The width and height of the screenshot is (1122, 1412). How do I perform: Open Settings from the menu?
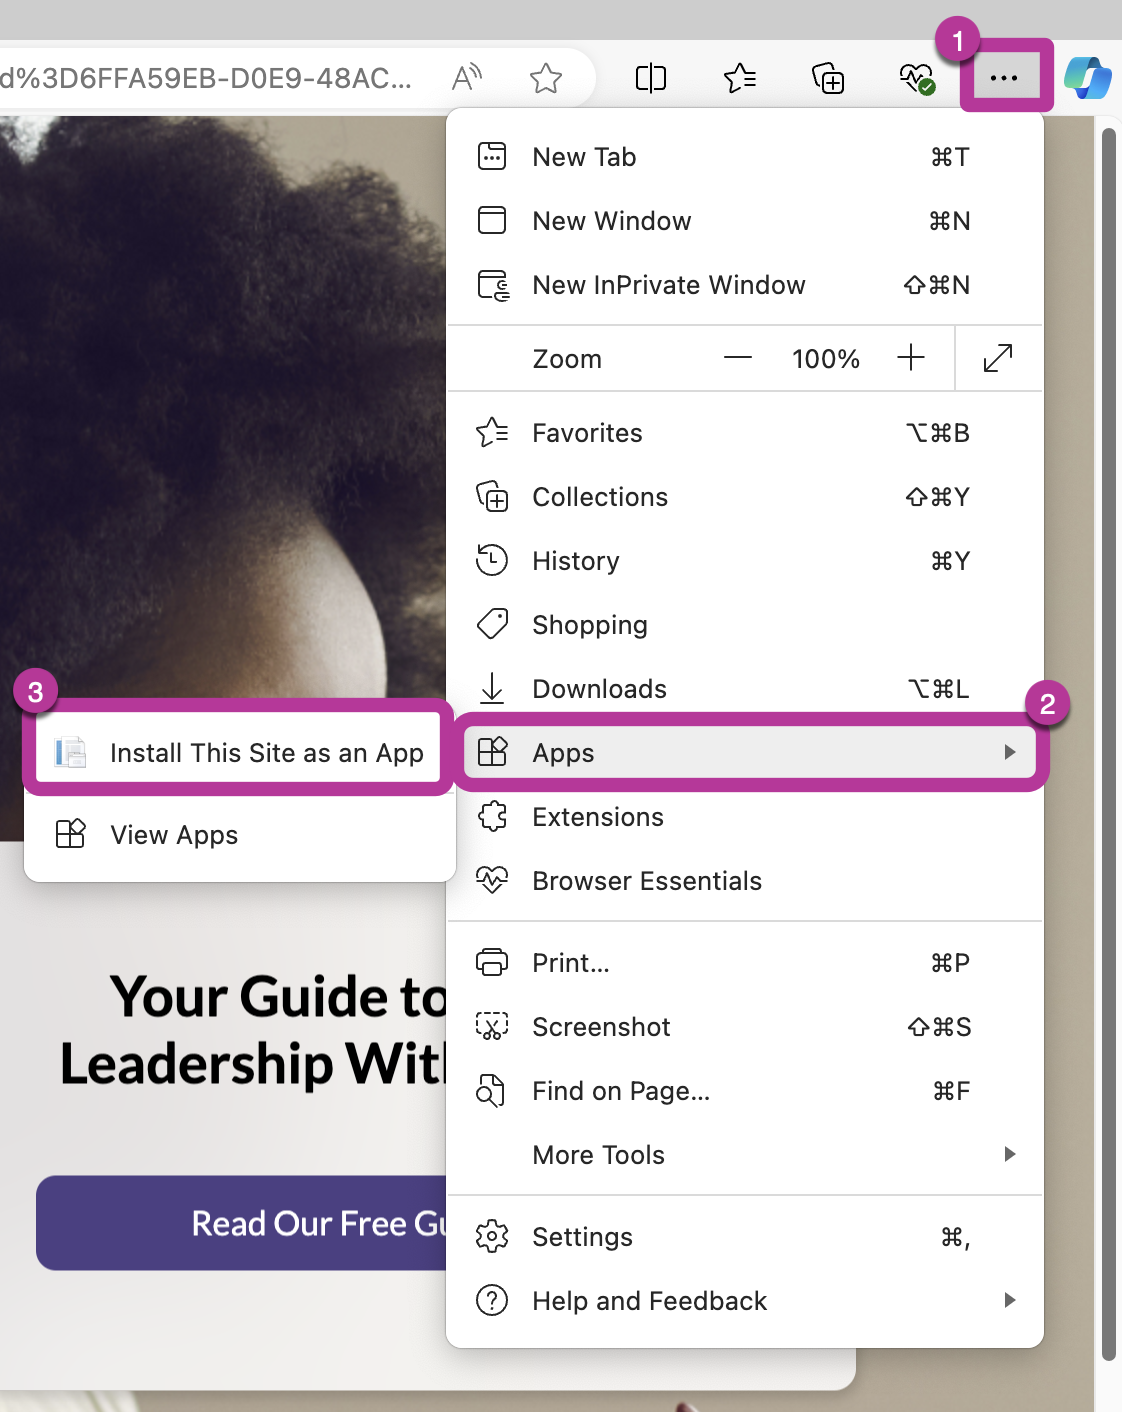745,1237
